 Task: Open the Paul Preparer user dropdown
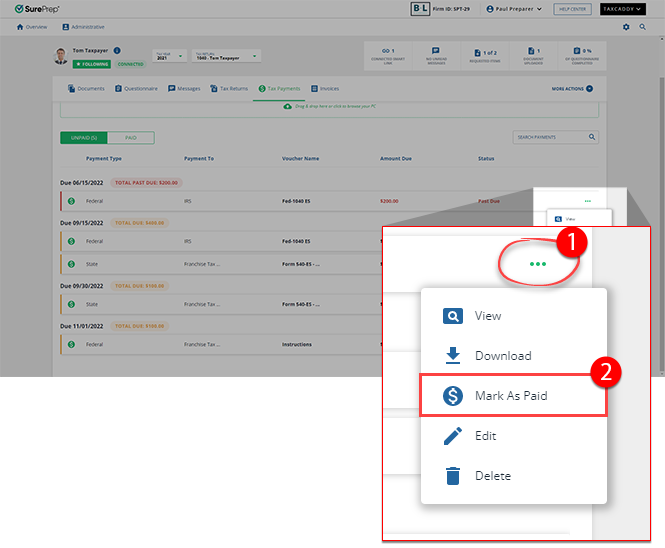click(x=514, y=9)
